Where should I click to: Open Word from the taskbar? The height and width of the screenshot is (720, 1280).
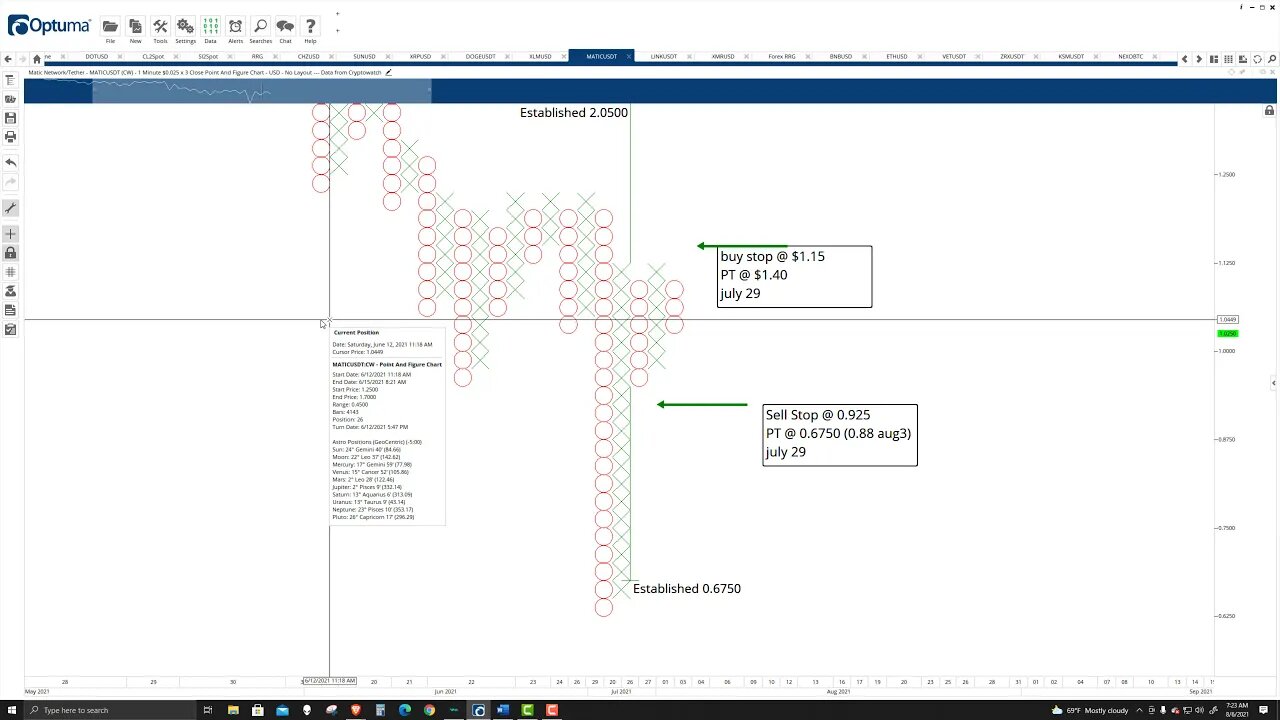pos(502,710)
